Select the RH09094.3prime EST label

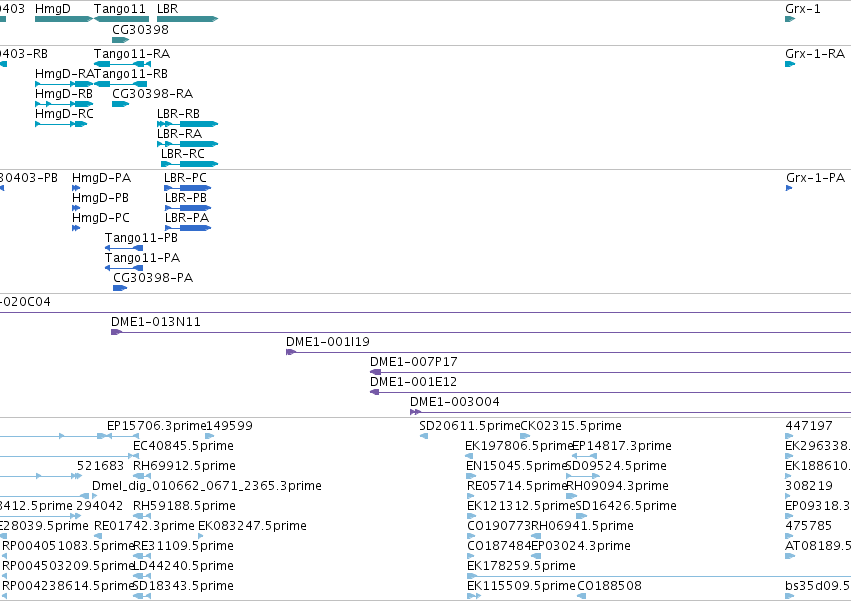tap(618, 486)
